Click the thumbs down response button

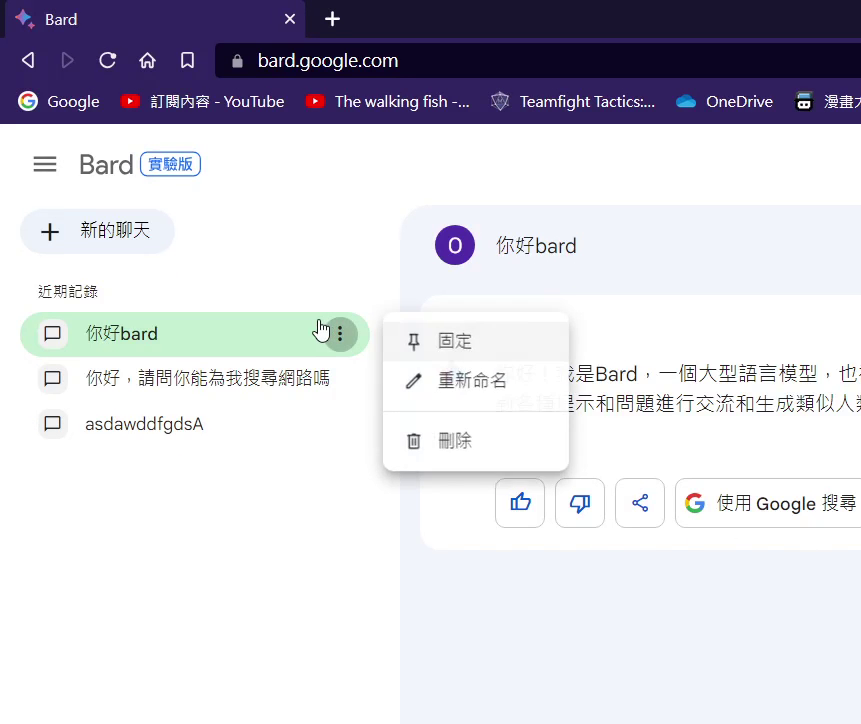[580, 503]
